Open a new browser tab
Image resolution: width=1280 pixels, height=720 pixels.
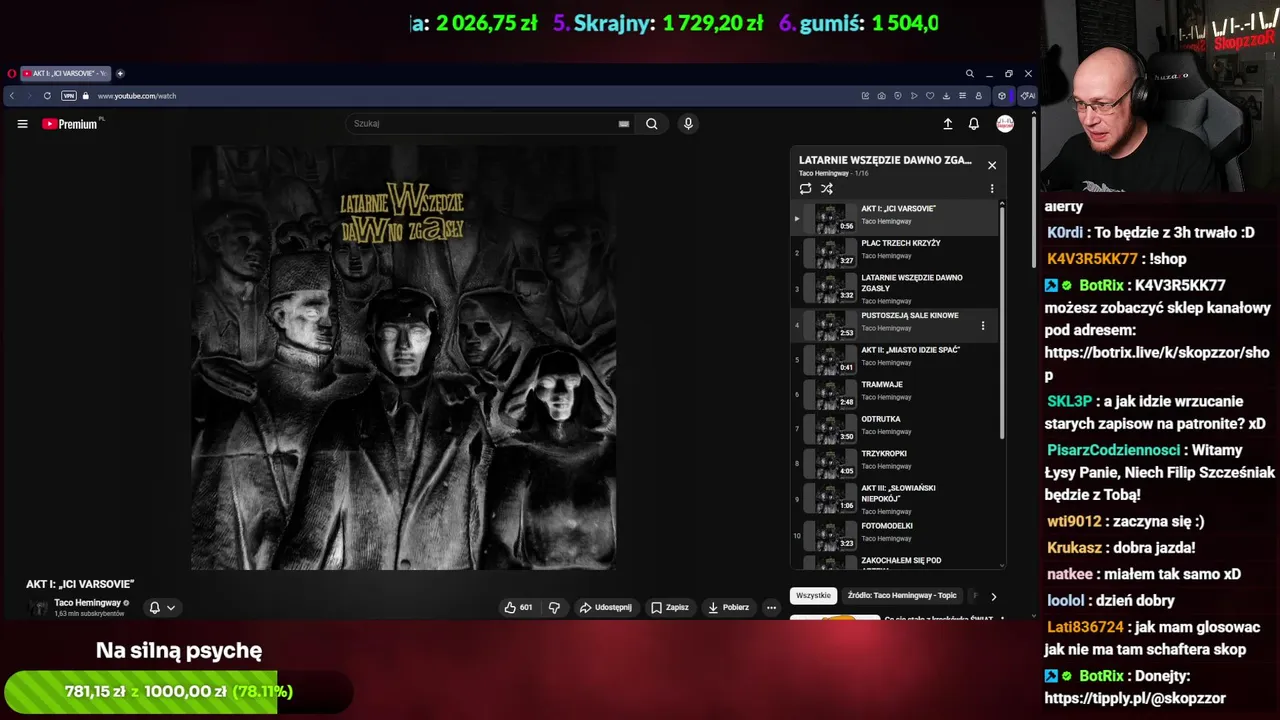[x=120, y=73]
